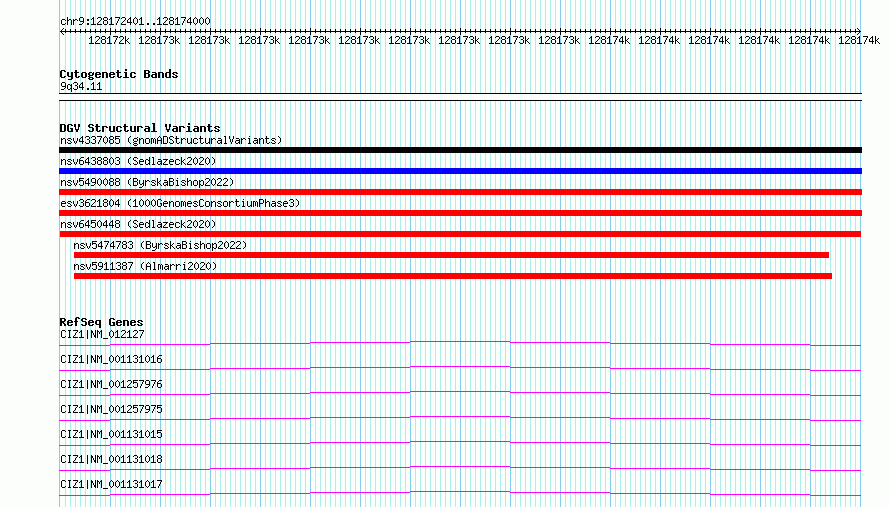
Task: Click the last 128174k ruler label at right edge
Action: click(859, 41)
